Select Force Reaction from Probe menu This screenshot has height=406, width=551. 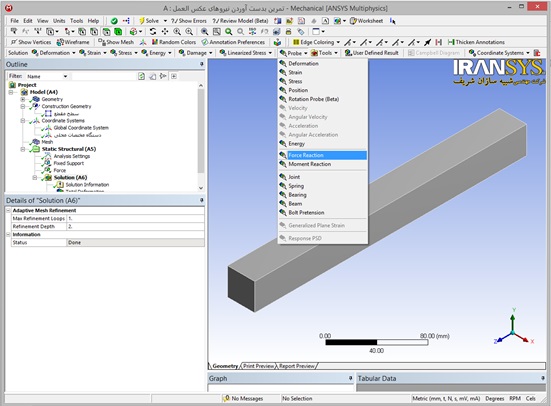tap(323, 155)
